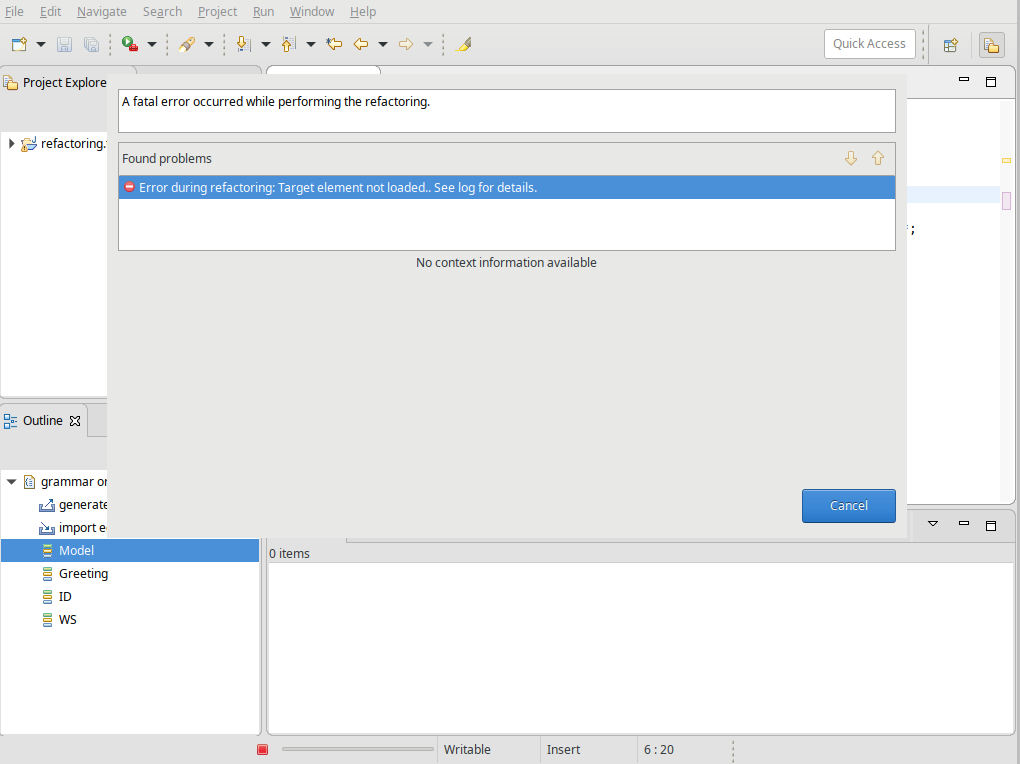Click the 'A fatal error occurred' message
The width and height of the screenshot is (1020, 764).
pos(276,102)
